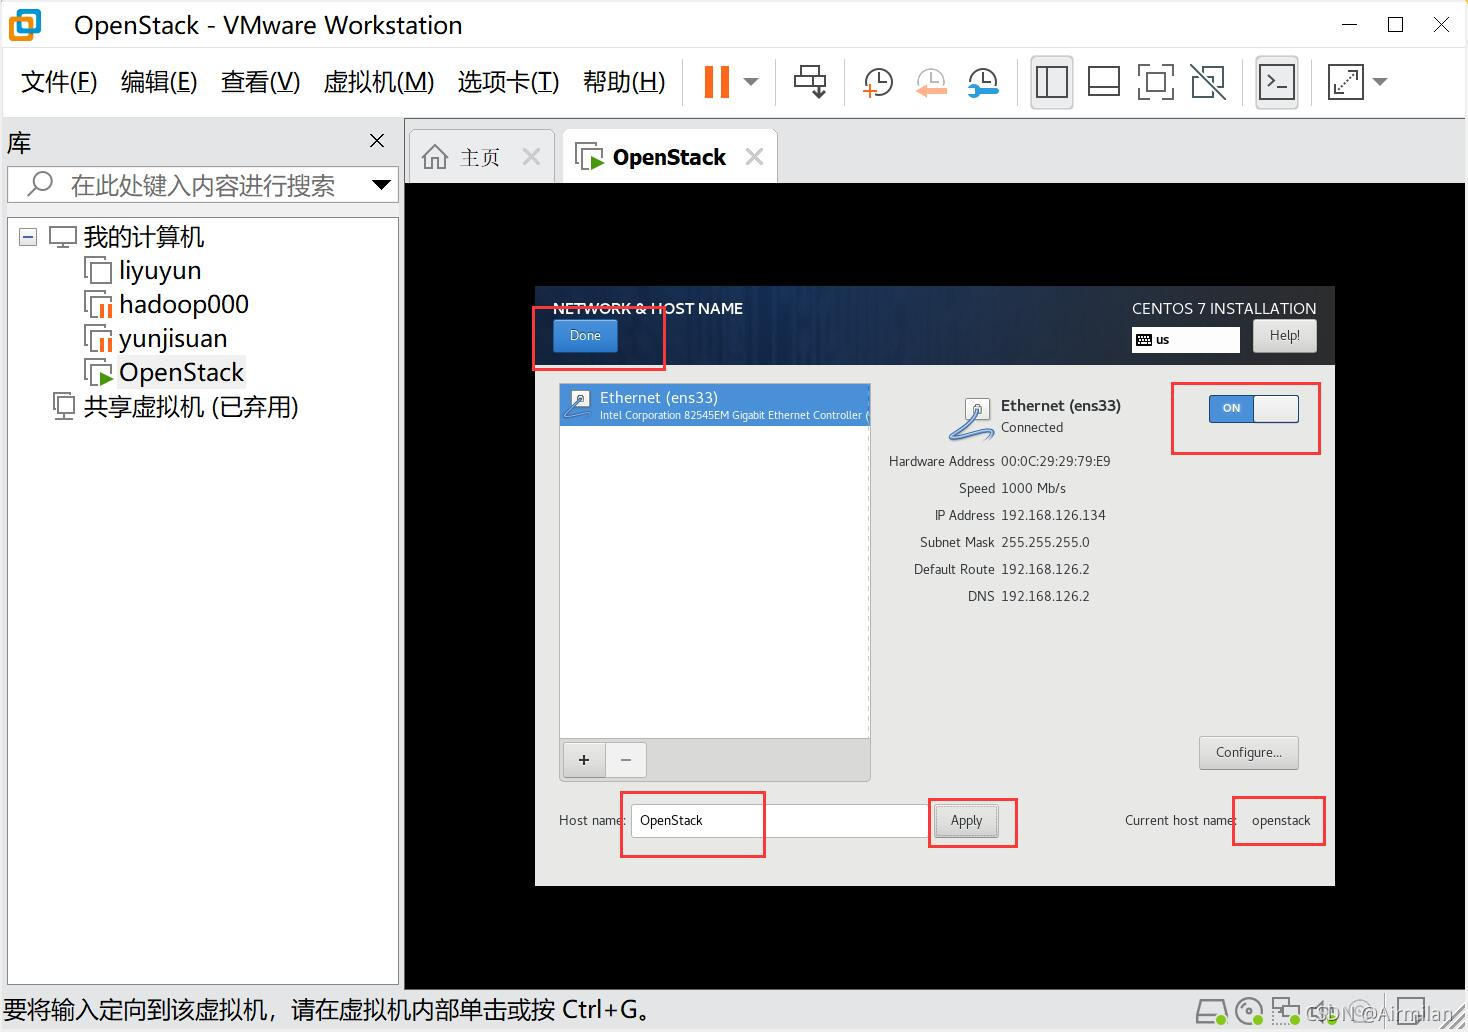1468x1032 pixels.
Task: Open the snapshot manager icon
Action: (983, 82)
